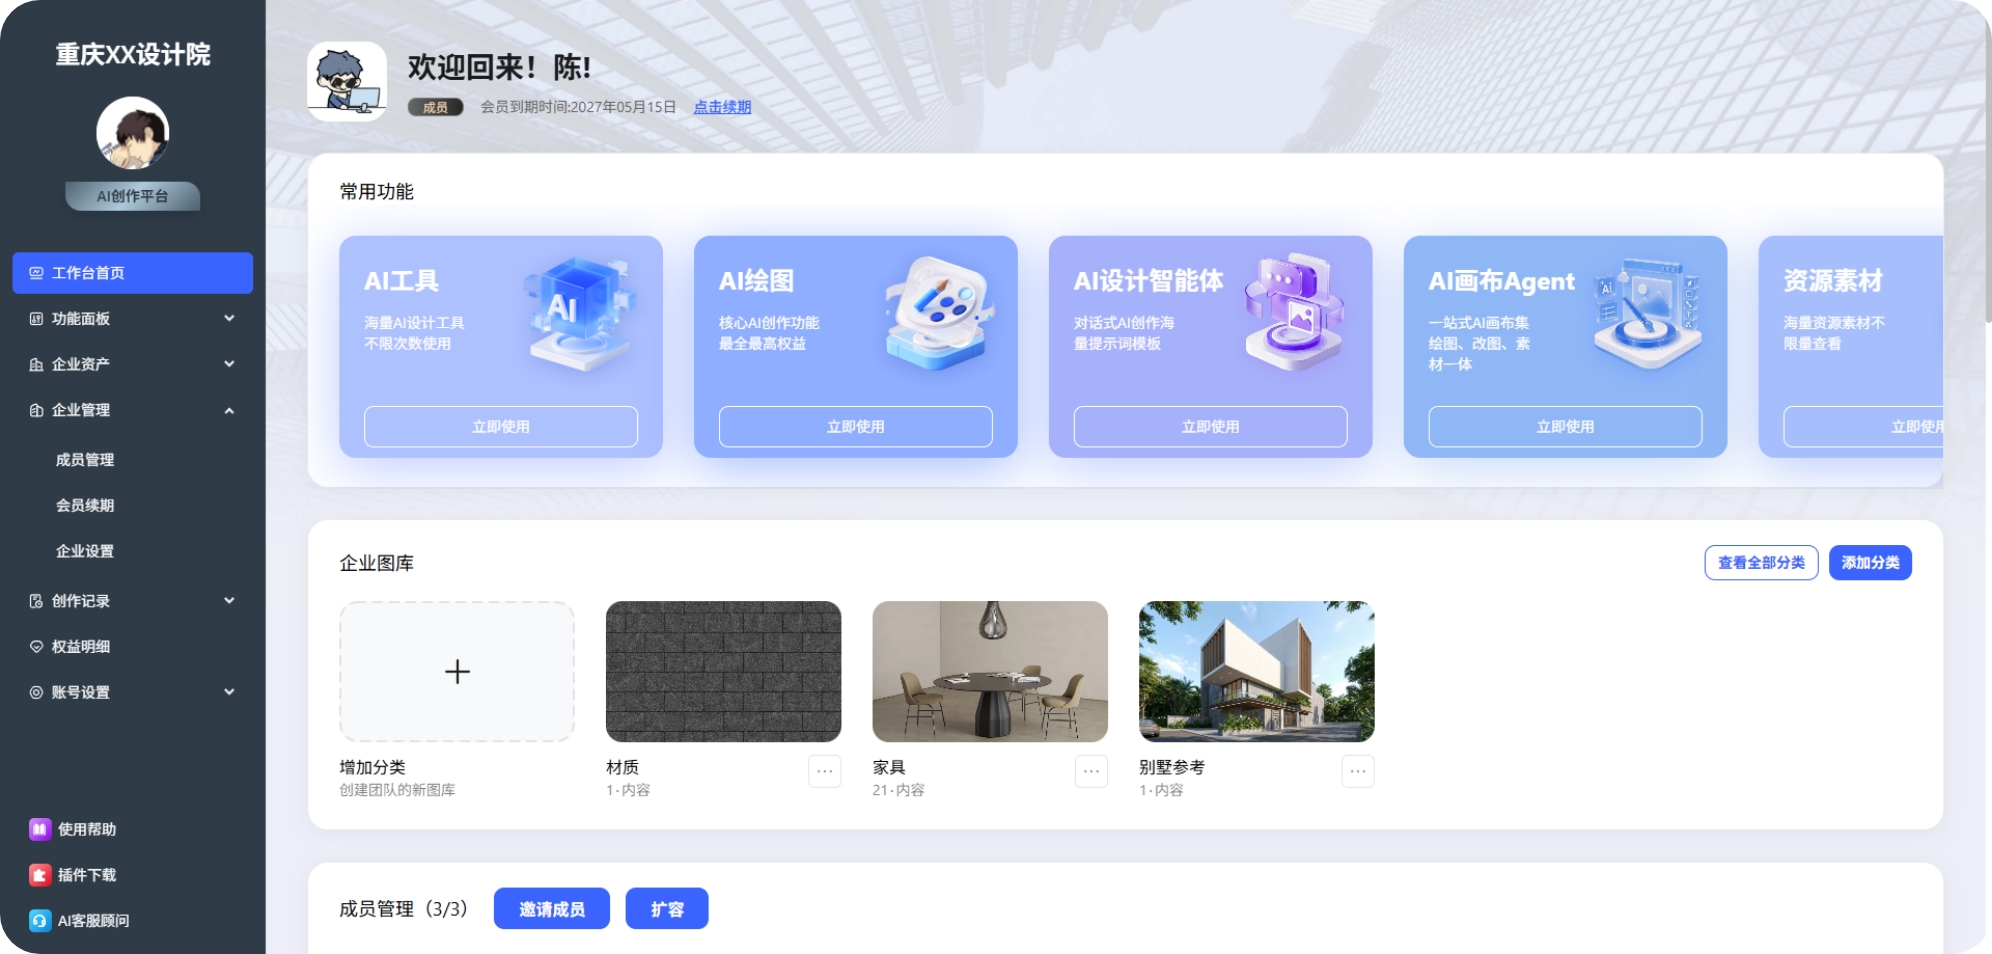Image resolution: width=1992 pixels, height=954 pixels.
Task: Click the 功能面板 sidebar icon
Action: tap(37, 319)
